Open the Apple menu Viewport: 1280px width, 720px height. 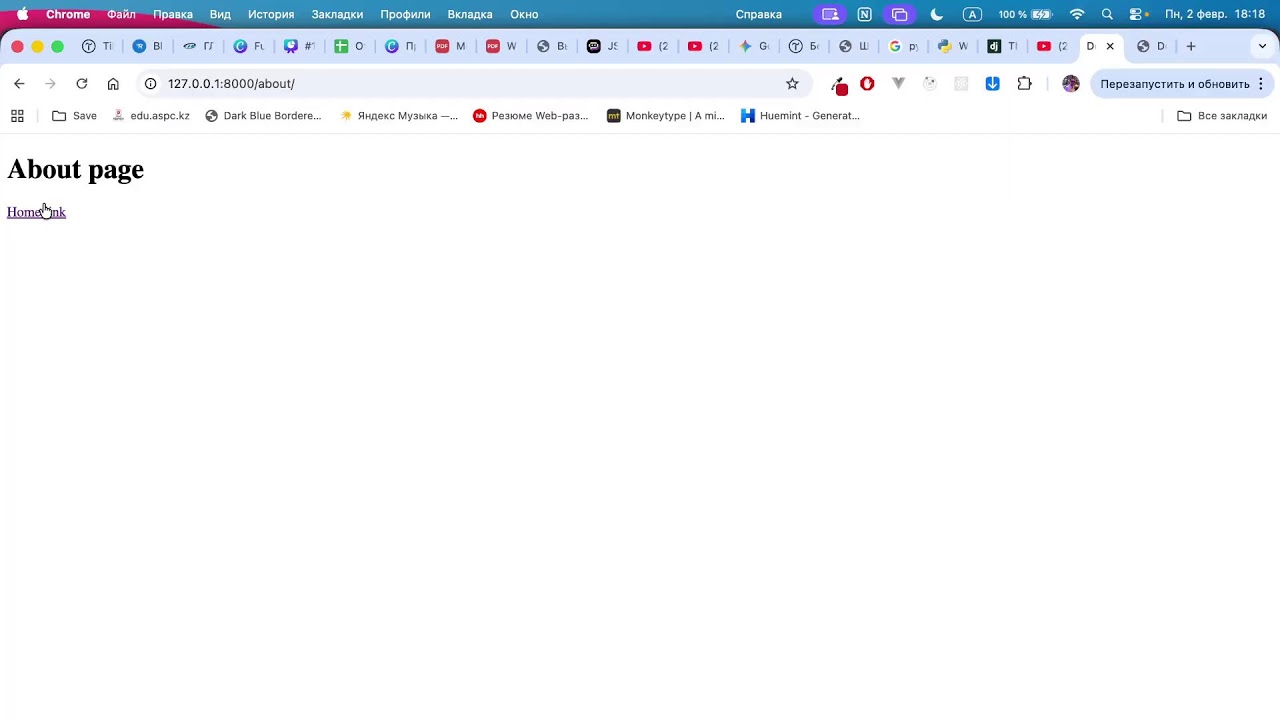click(x=22, y=14)
